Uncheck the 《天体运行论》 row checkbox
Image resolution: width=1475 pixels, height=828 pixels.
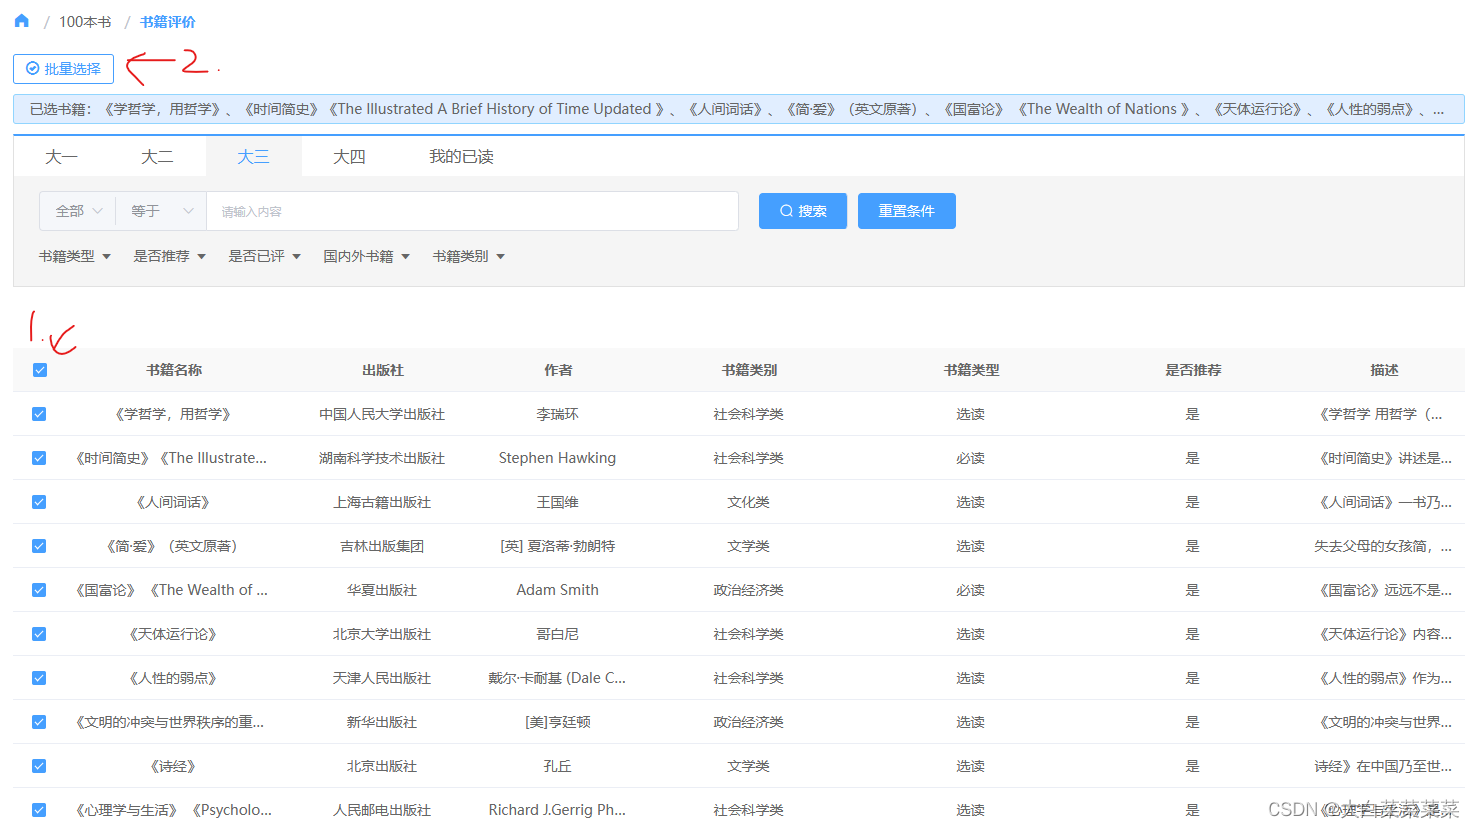[x=39, y=634]
